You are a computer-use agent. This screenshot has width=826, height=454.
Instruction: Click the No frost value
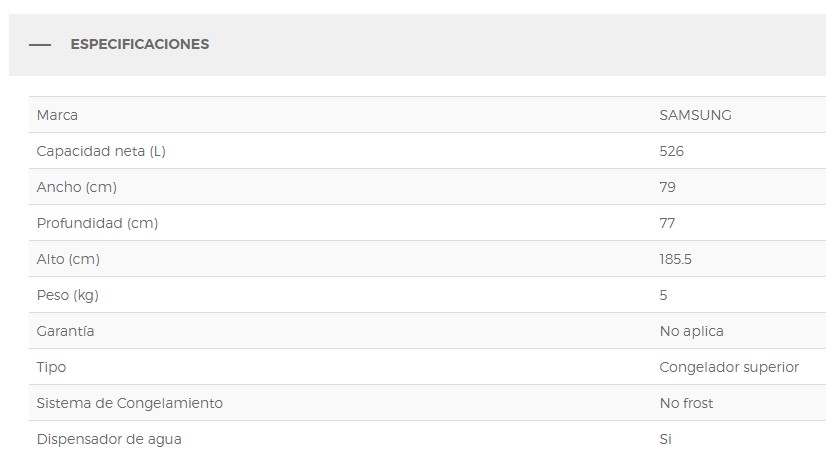[686, 403]
